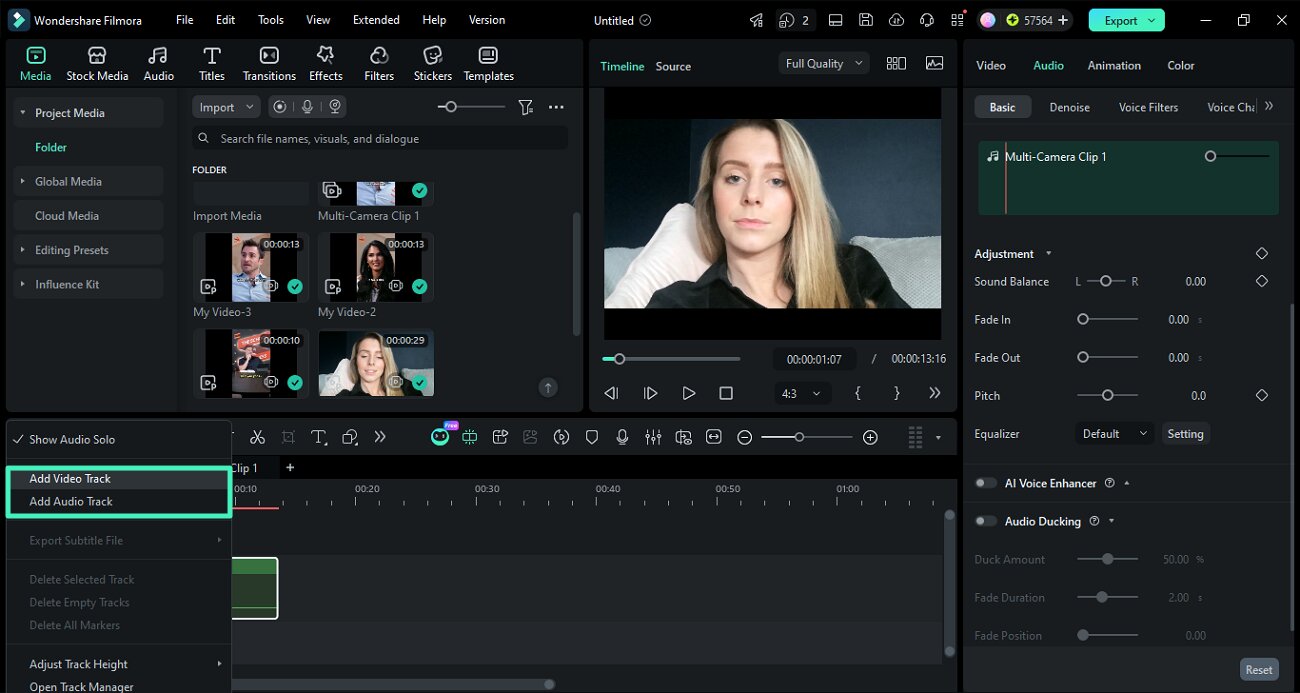This screenshot has width=1300, height=693.
Task: Click the Equalizer Setting button
Action: click(x=1185, y=433)
